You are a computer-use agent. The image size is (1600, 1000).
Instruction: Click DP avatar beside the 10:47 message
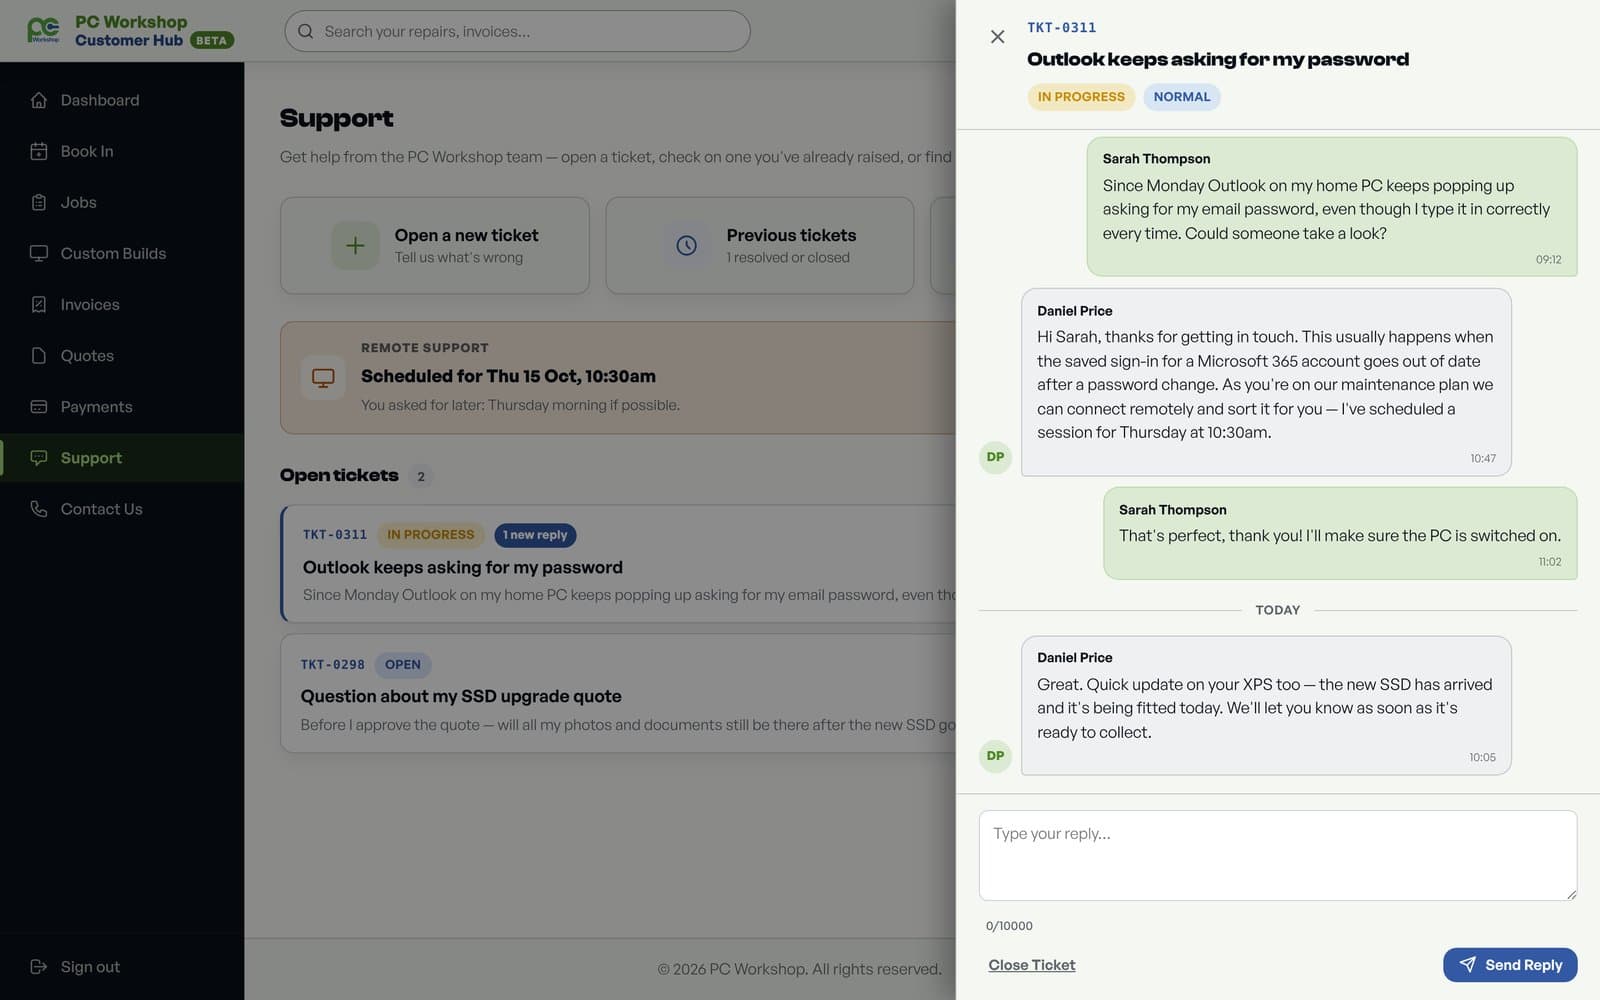point(995,457)
